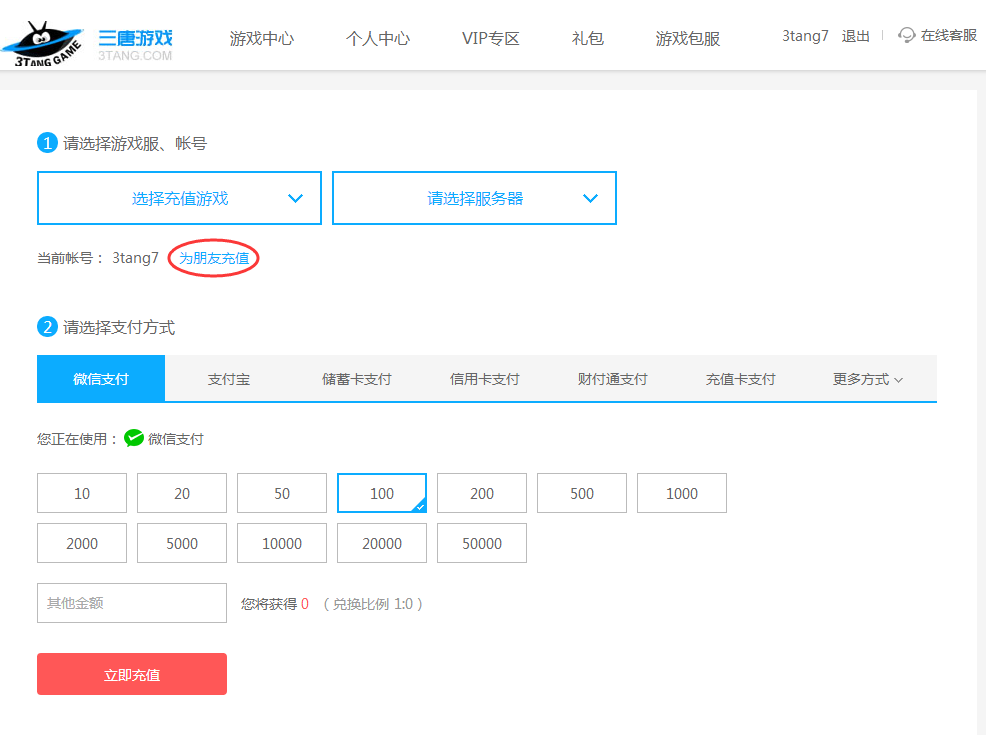Open 个人中心 from the top menu
This screenshot has width=986, height=735.
(x=377, y=38)
